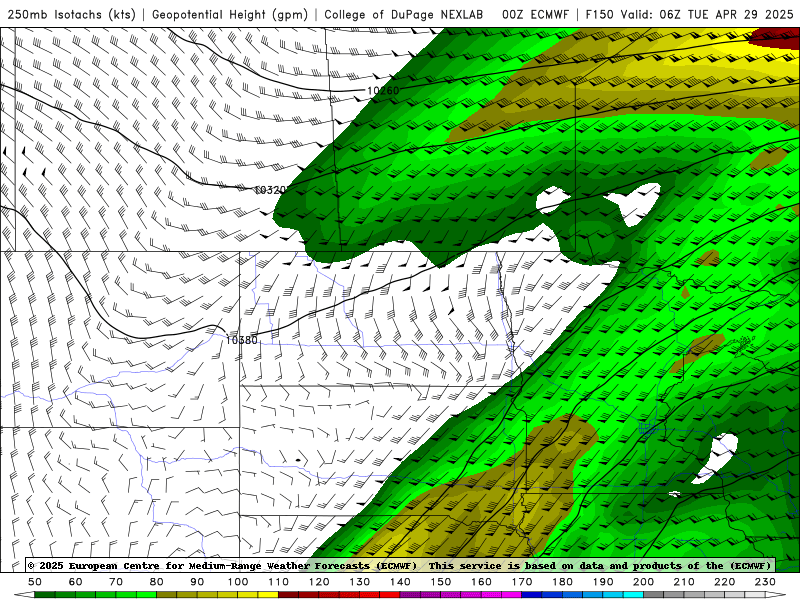Click the "70" value on the color scale
This screenshot has width=800, height=600.
(116, 582)
